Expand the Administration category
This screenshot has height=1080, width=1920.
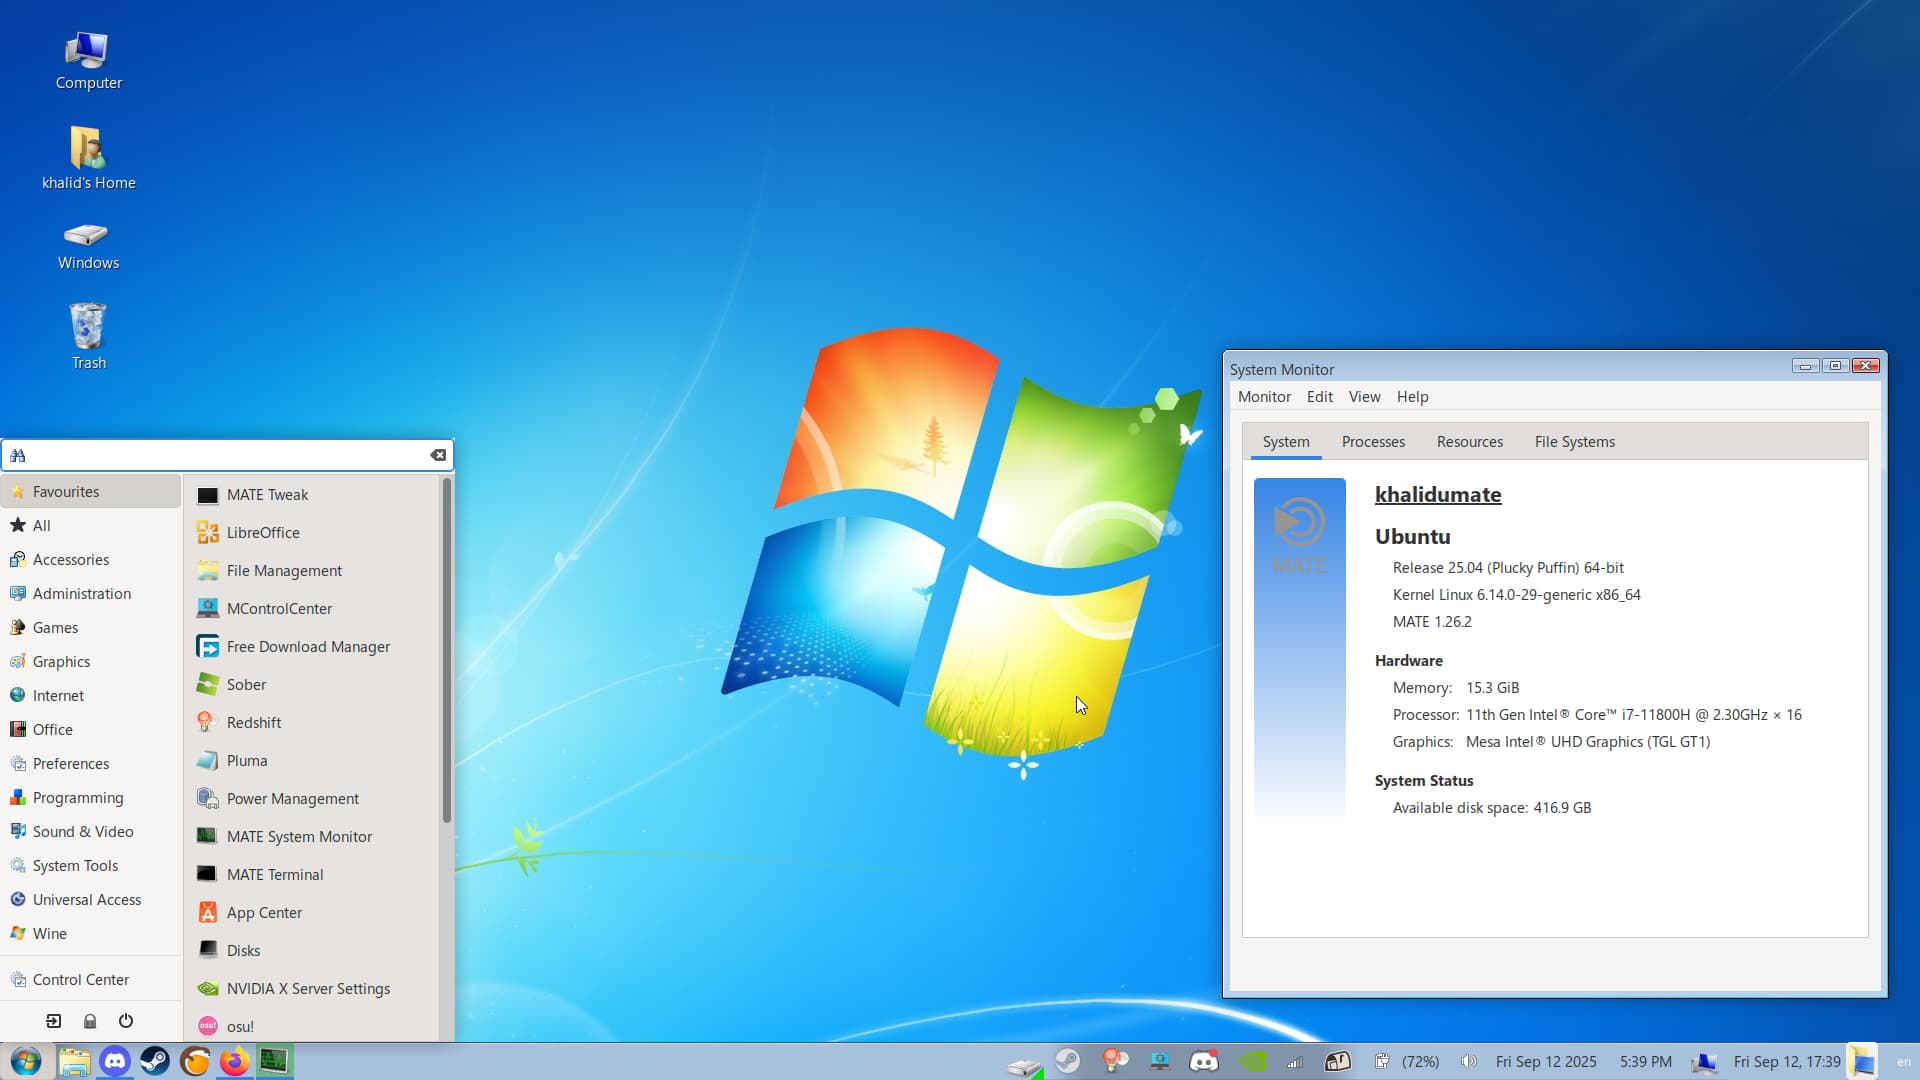coord(82,593)
